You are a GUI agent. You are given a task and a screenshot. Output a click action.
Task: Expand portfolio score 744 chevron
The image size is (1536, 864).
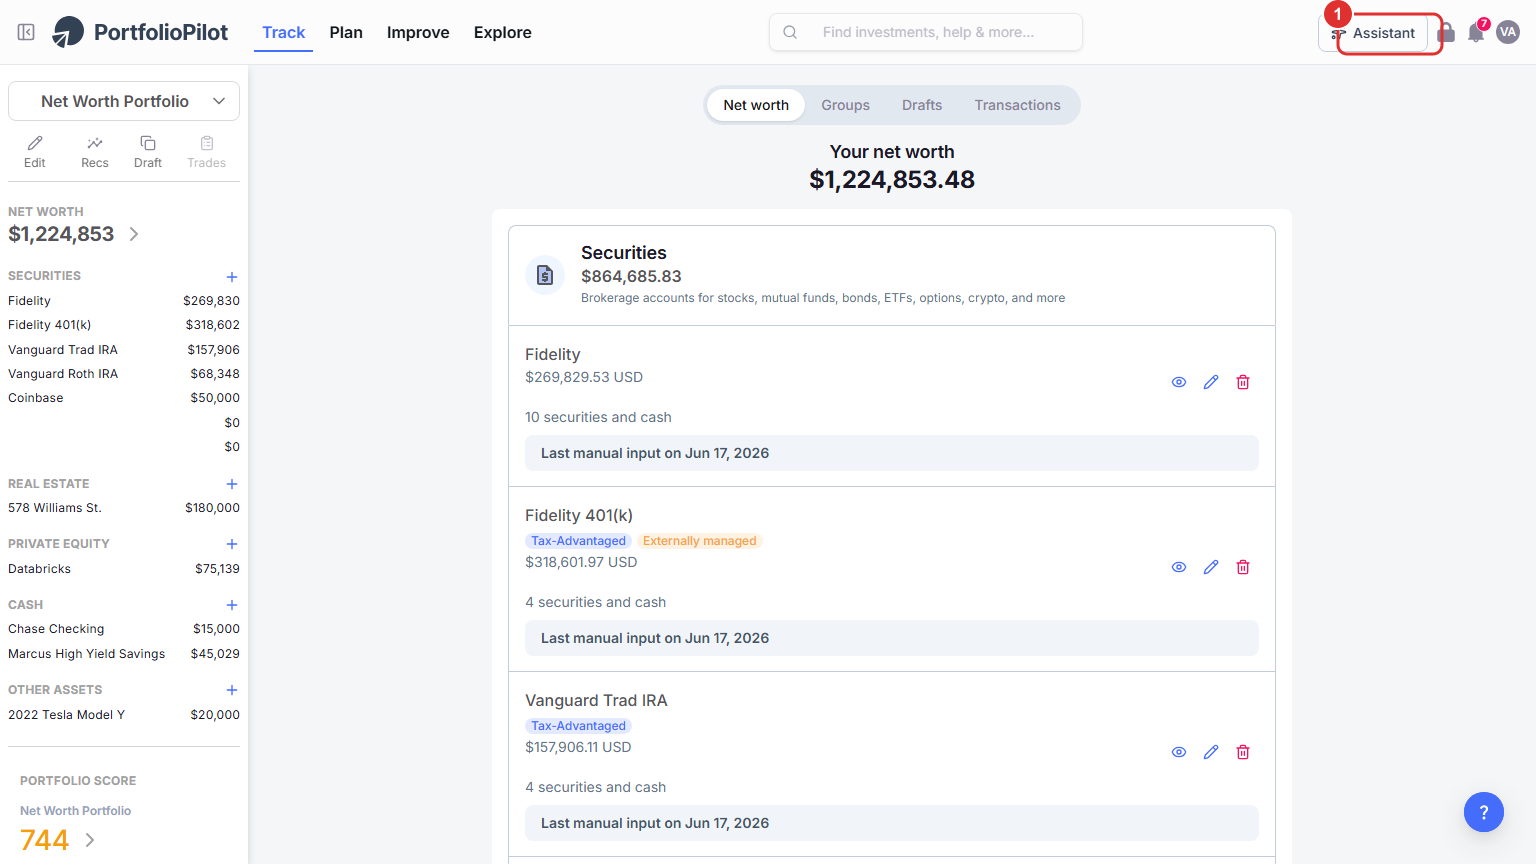90,840
